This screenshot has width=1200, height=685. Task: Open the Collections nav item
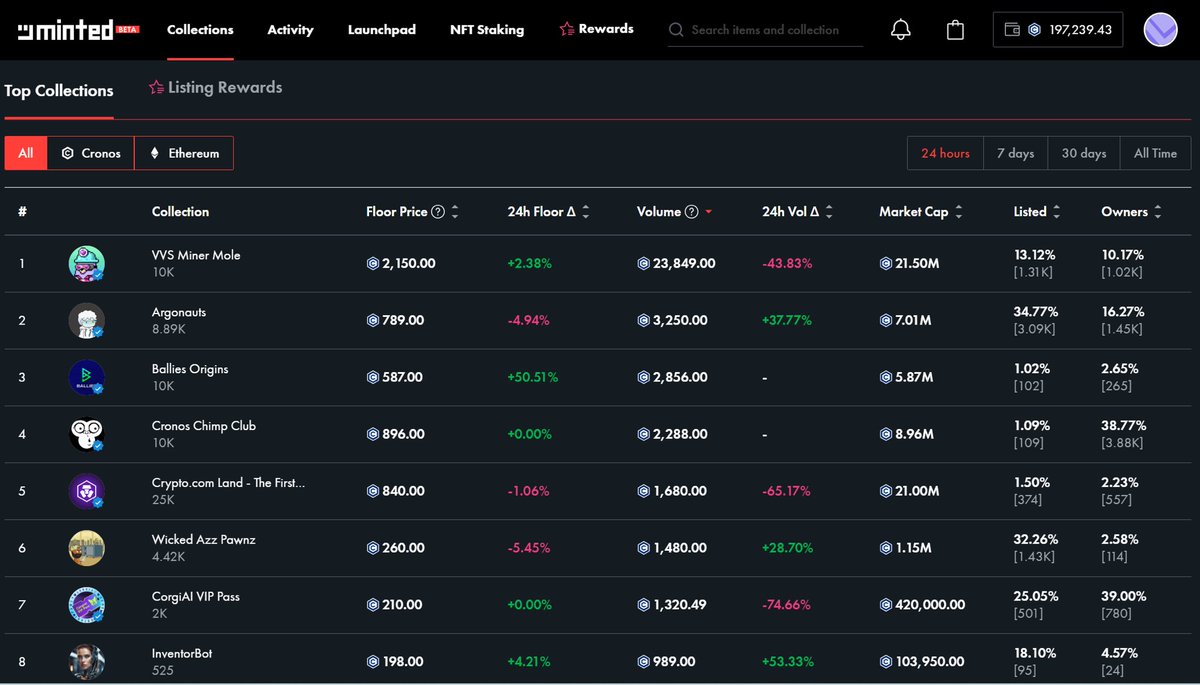coord(200,30)
